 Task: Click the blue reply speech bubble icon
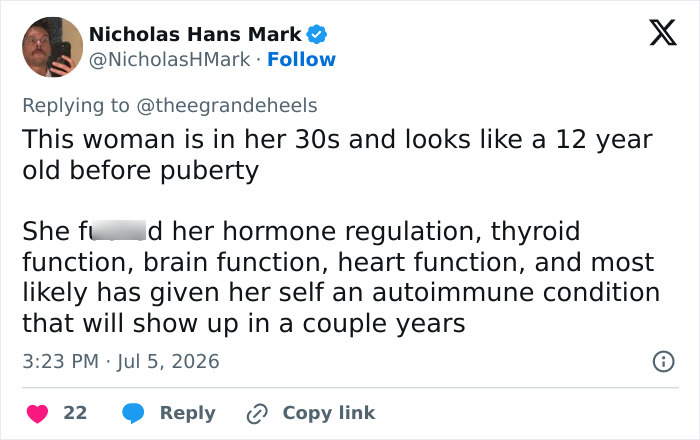coord(133,413)
